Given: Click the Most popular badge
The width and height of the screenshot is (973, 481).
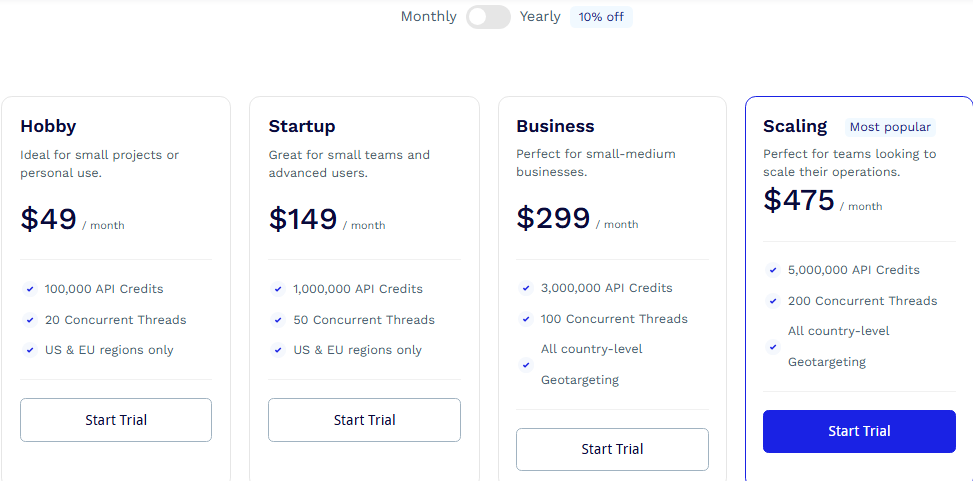Looking at the screenshot, I should 890,127.
